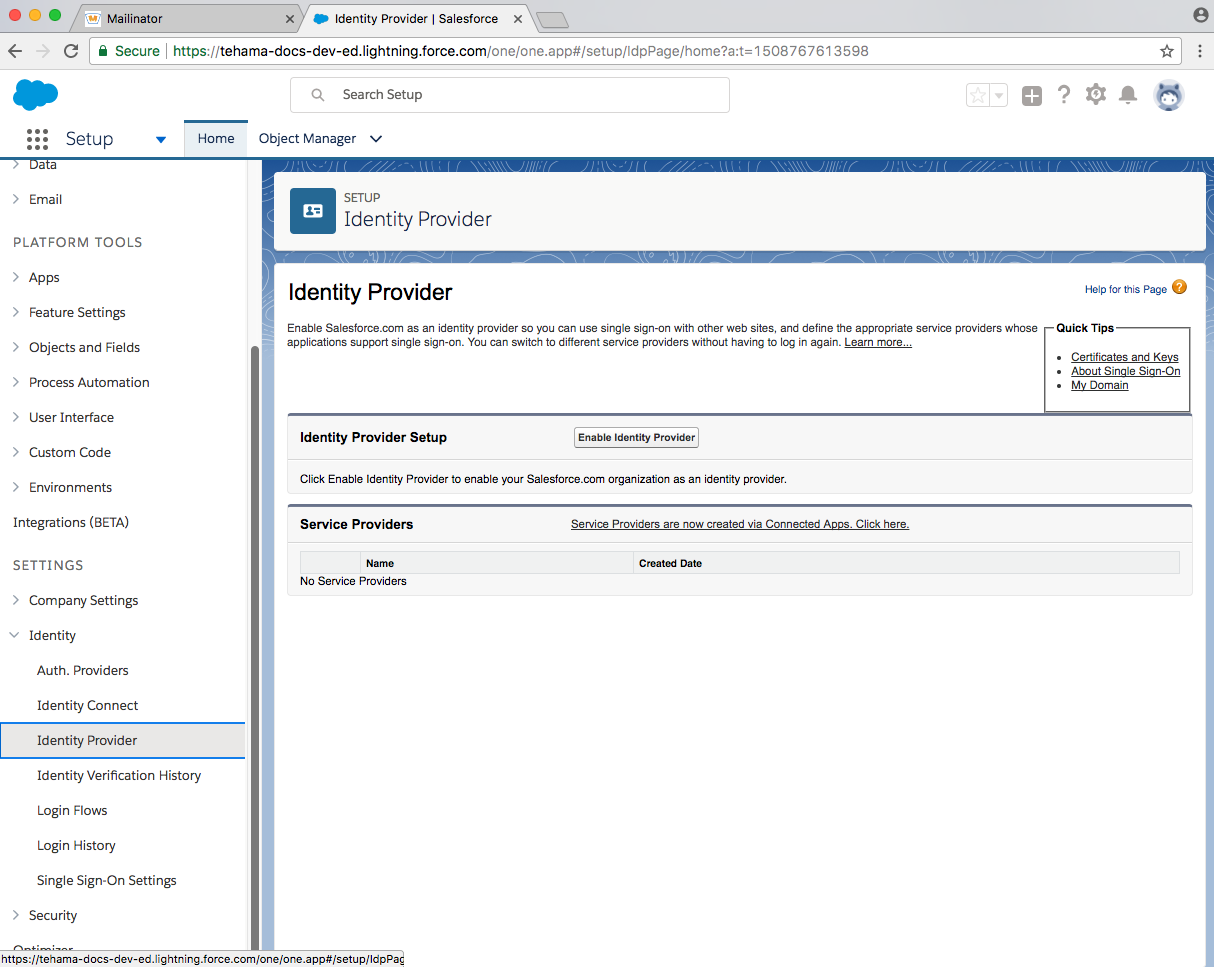Select the Identity Provider | Salesforce browser tab

point(416,18)
